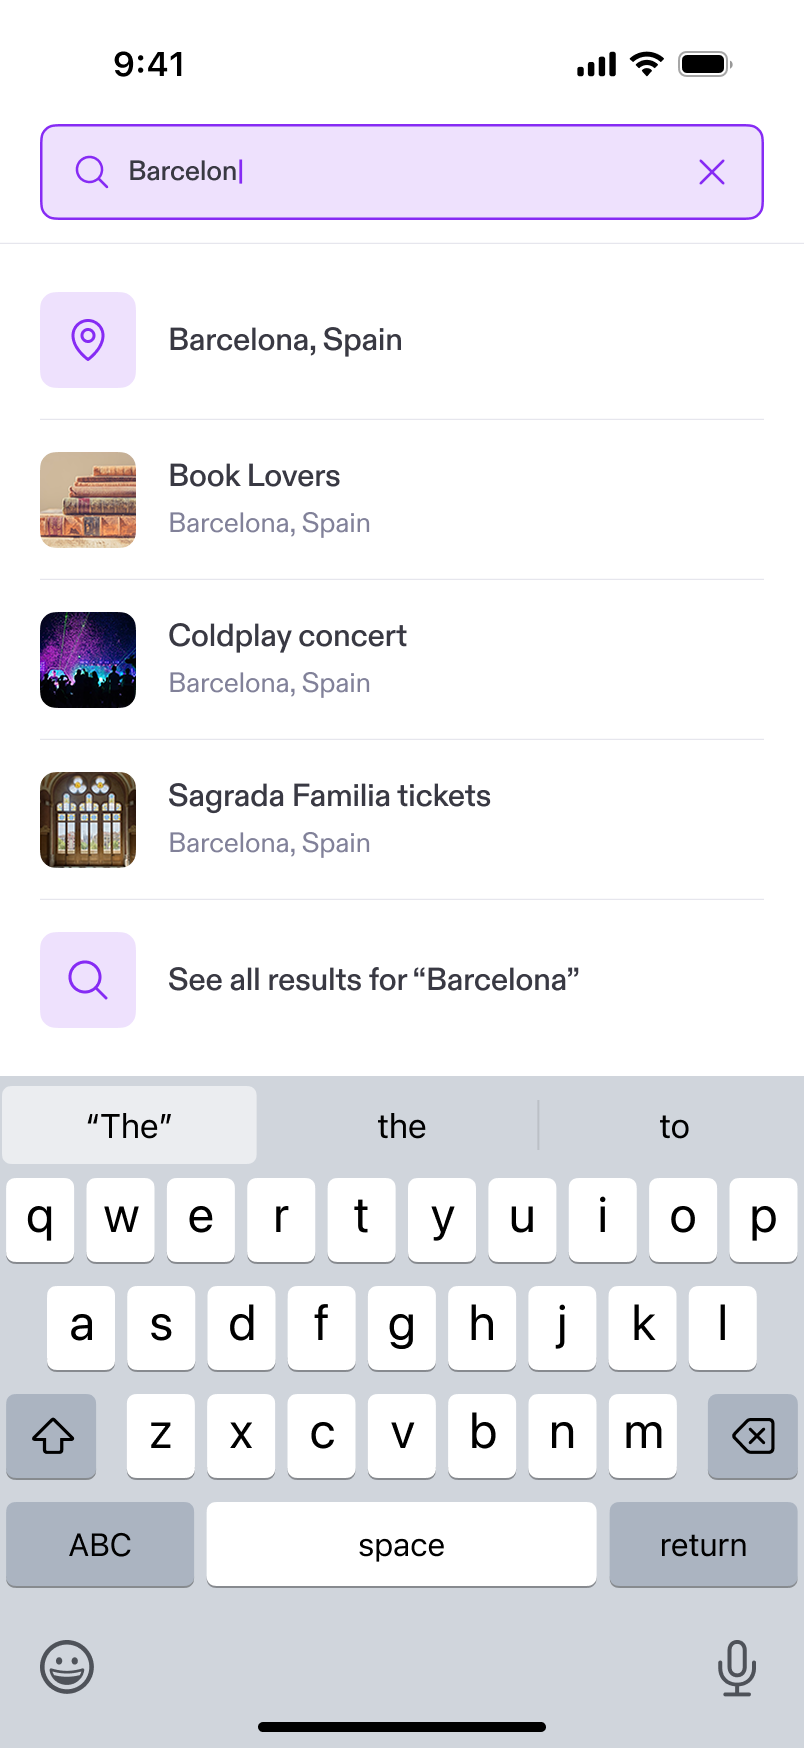This screenshot has height=1748, width=804.
Task: Pick the quoted "The" keyboard suggestion
Action: (129, 1126)
